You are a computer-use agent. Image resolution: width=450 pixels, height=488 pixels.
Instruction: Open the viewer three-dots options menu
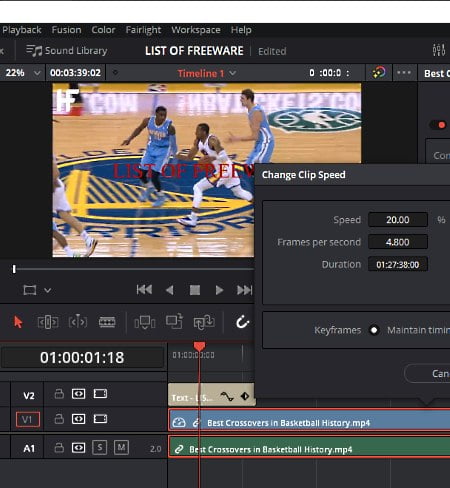(404, 72)
